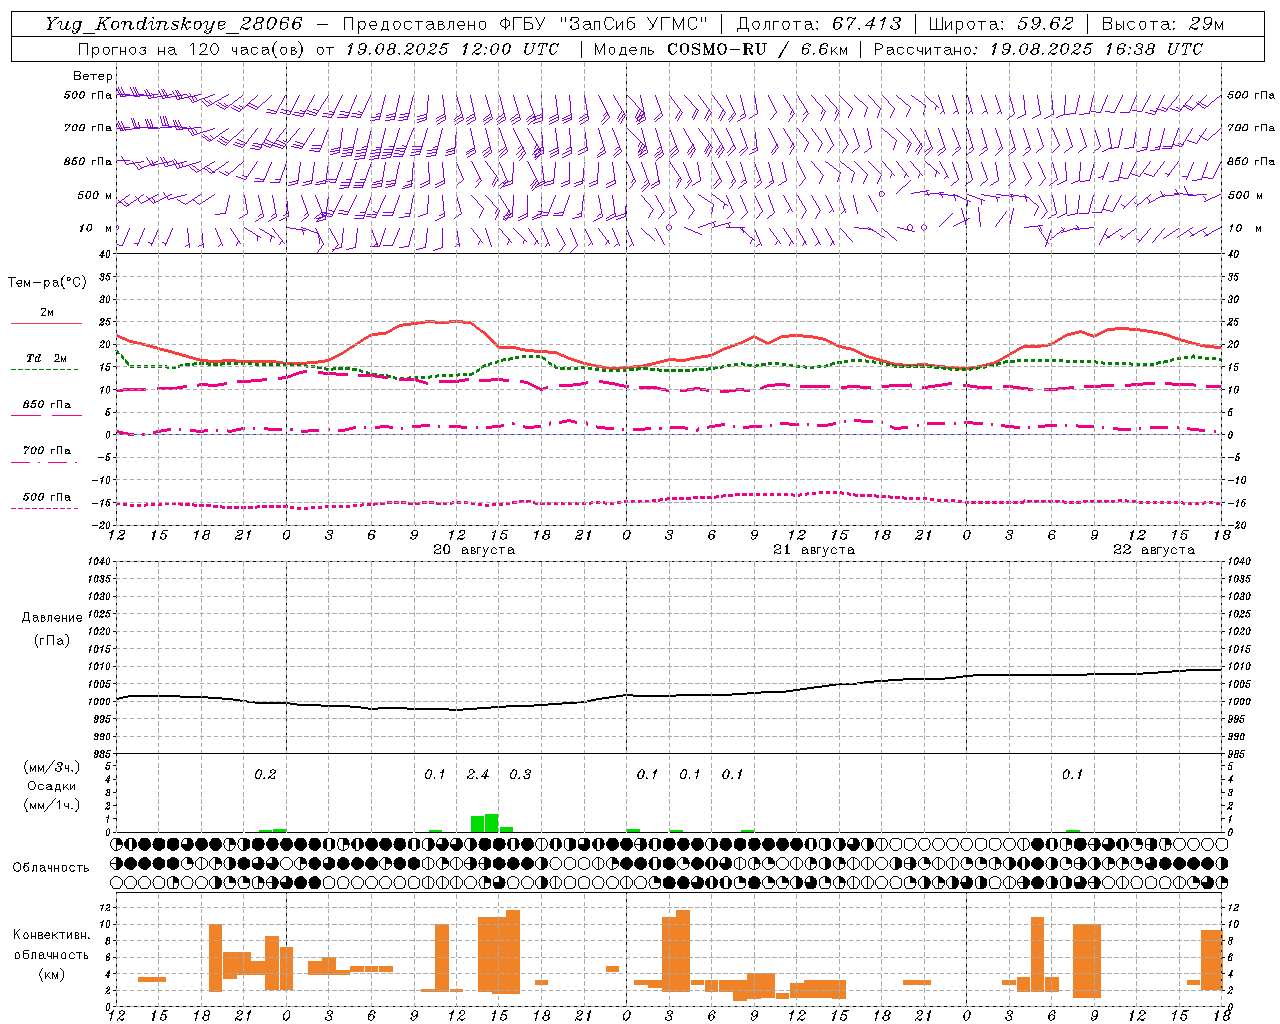Image resolution: width=1280 pixels, height=1024 pixels.
Task: Click the 2.4 precipitation amount value
Action: (478, 774)
